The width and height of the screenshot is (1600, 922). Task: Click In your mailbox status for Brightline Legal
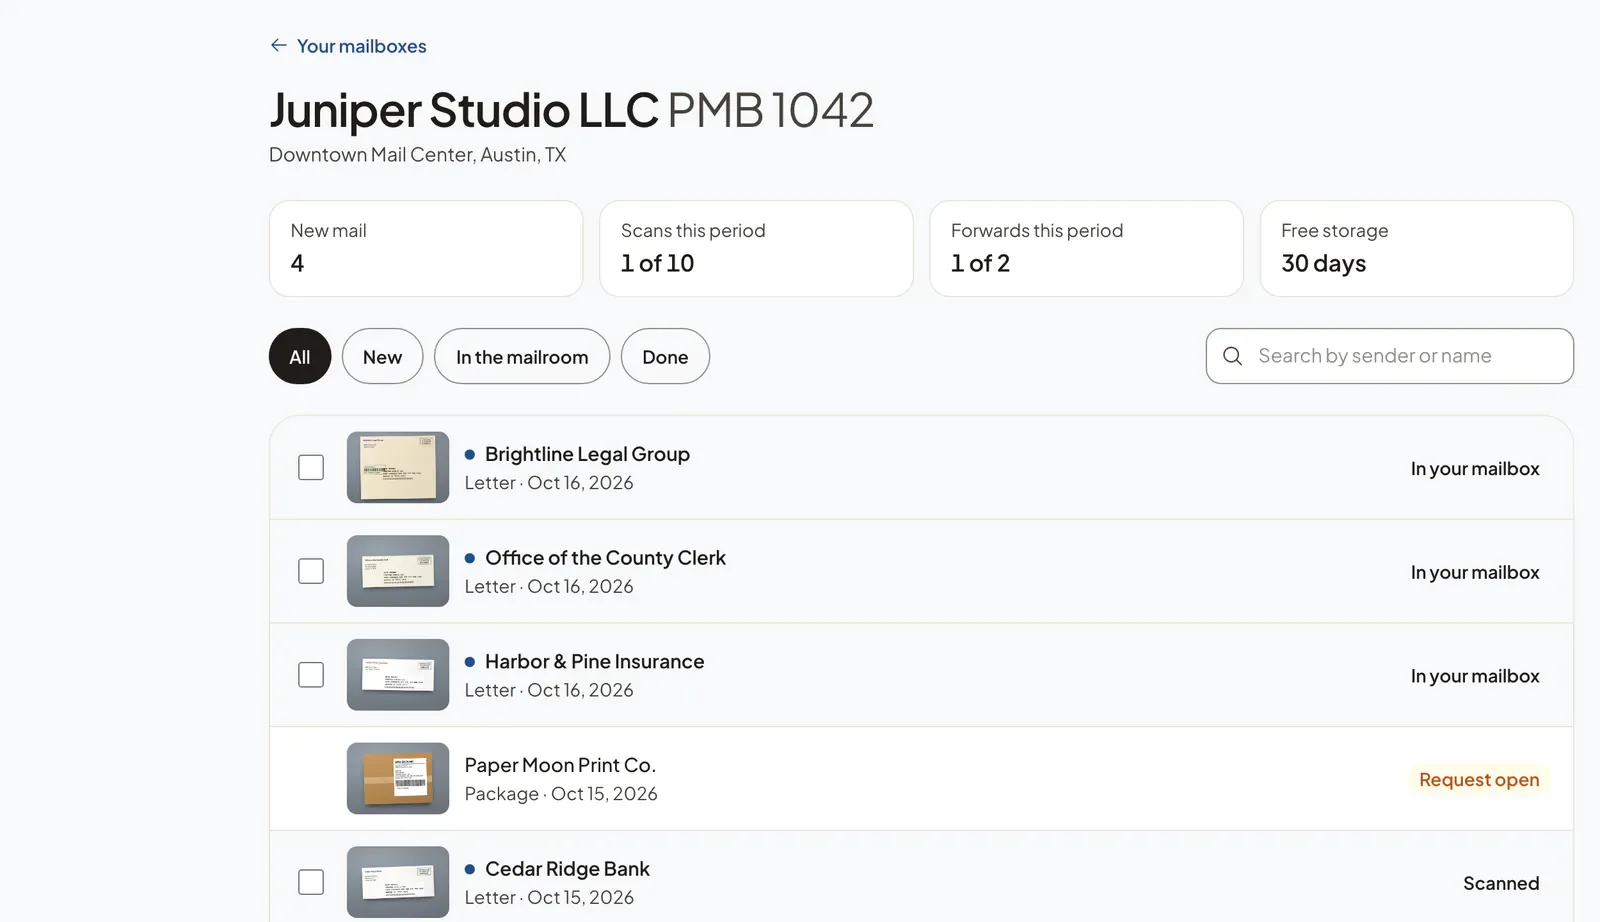[1475, 468]
